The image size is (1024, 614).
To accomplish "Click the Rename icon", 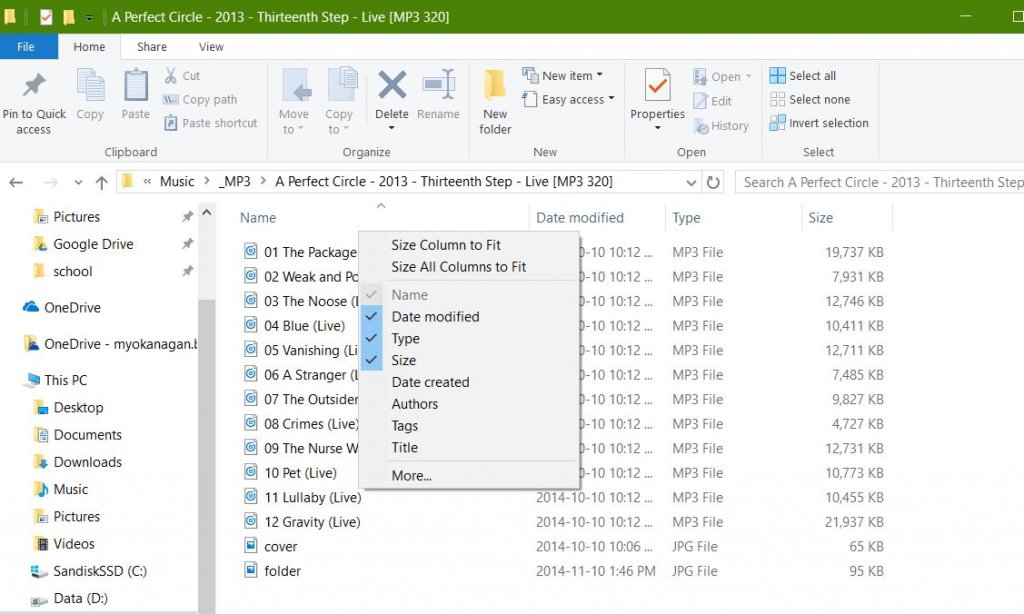I will click(438, 86).
